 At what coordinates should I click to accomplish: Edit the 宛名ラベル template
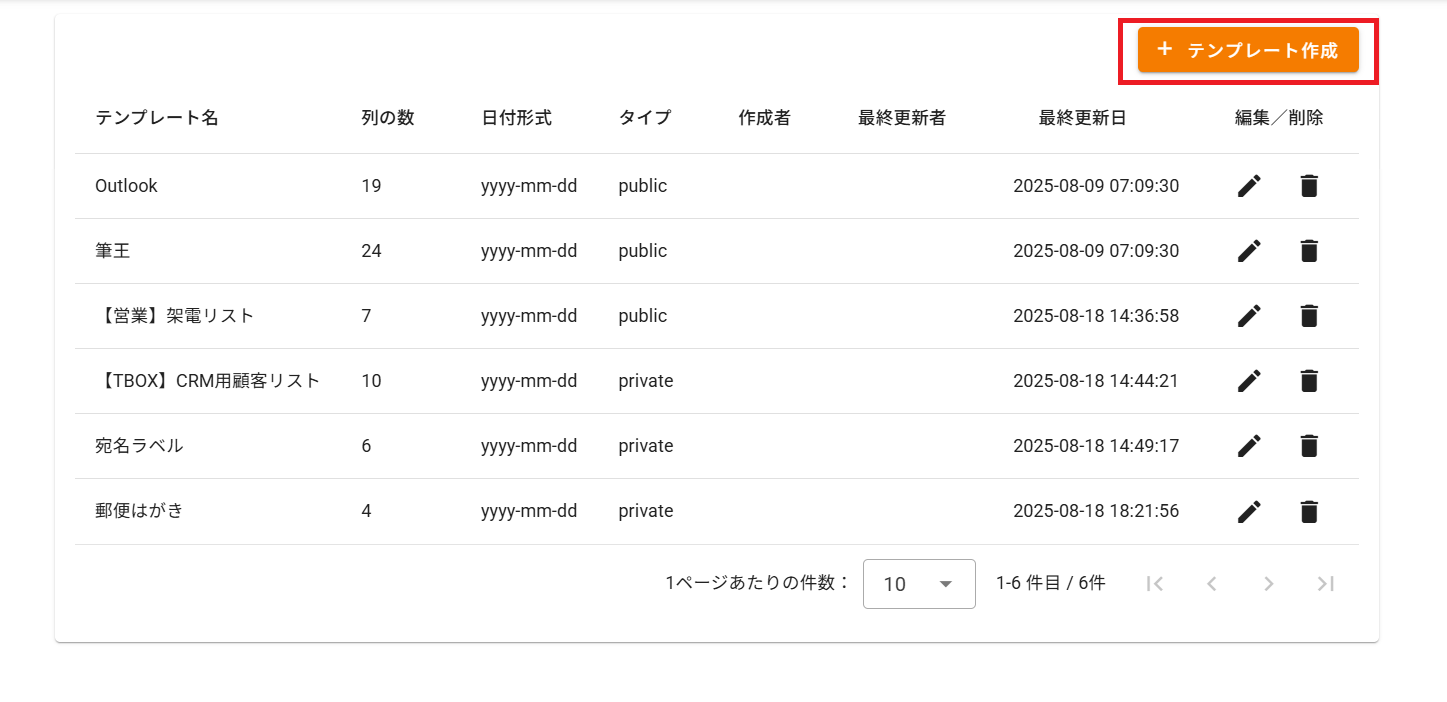tap(1249, 446)
